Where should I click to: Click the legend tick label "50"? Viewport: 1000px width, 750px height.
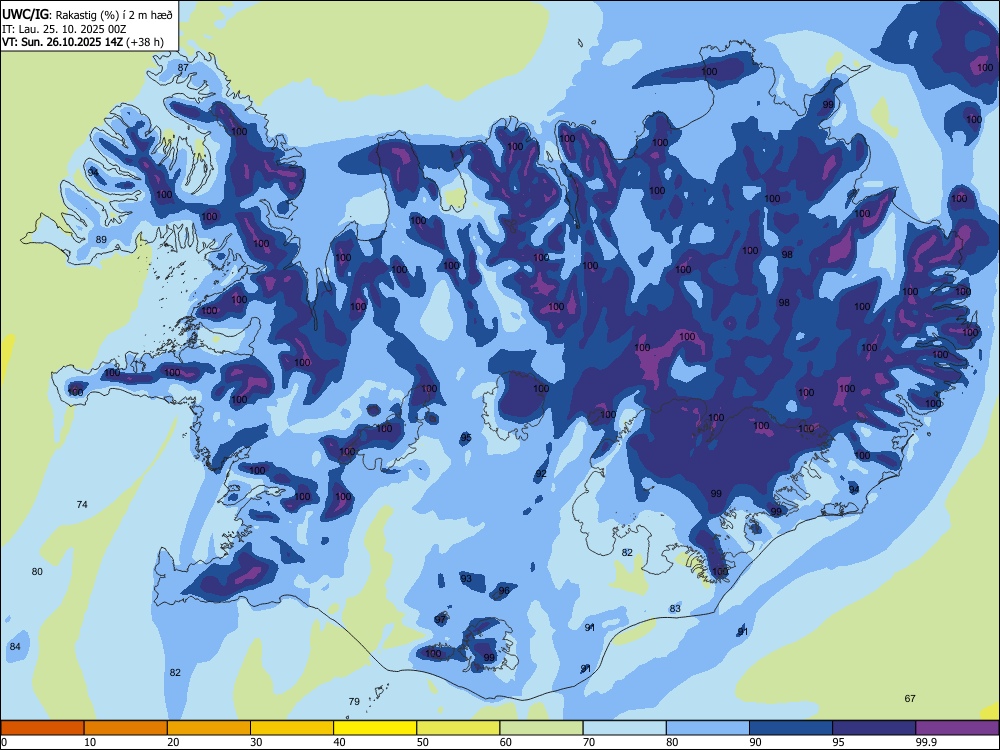(x=423, y=742)
